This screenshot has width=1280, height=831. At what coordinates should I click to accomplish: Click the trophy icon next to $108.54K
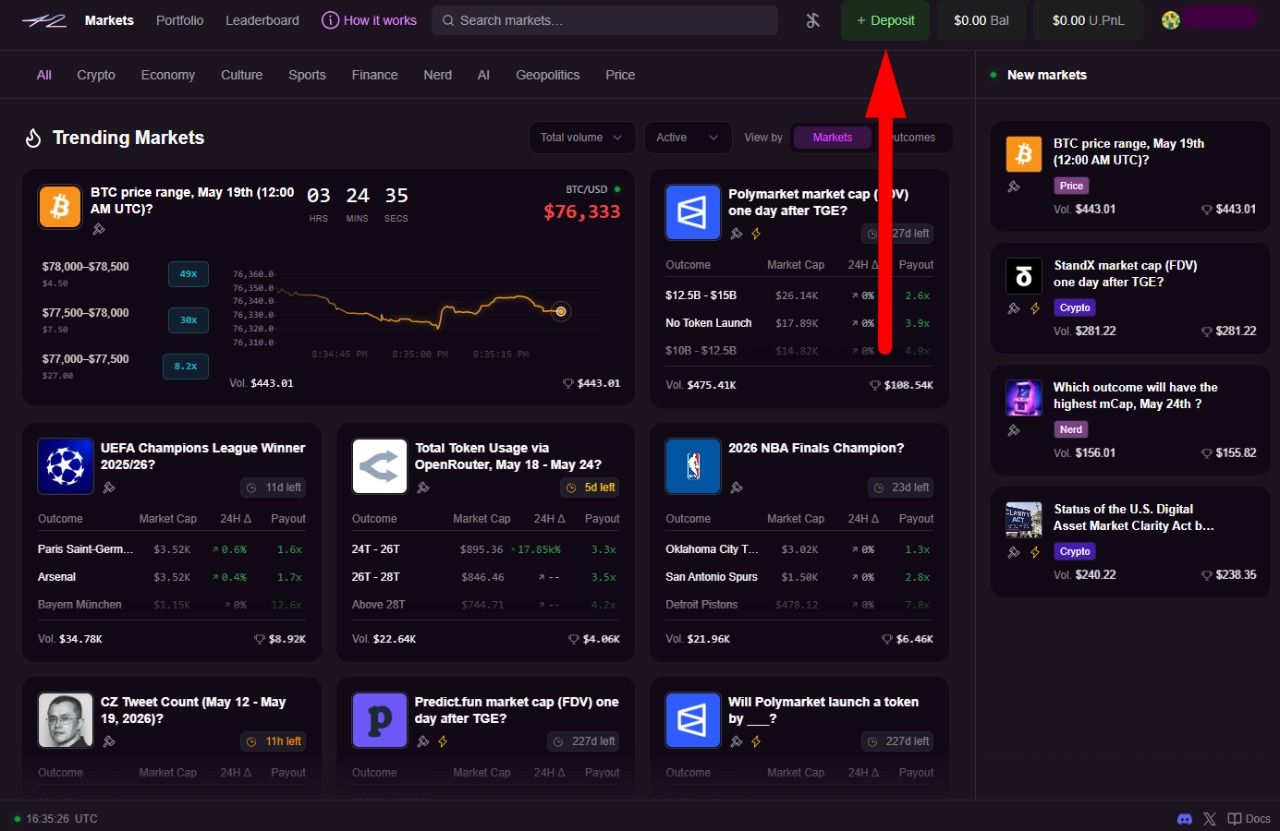(x=875, y=385)
